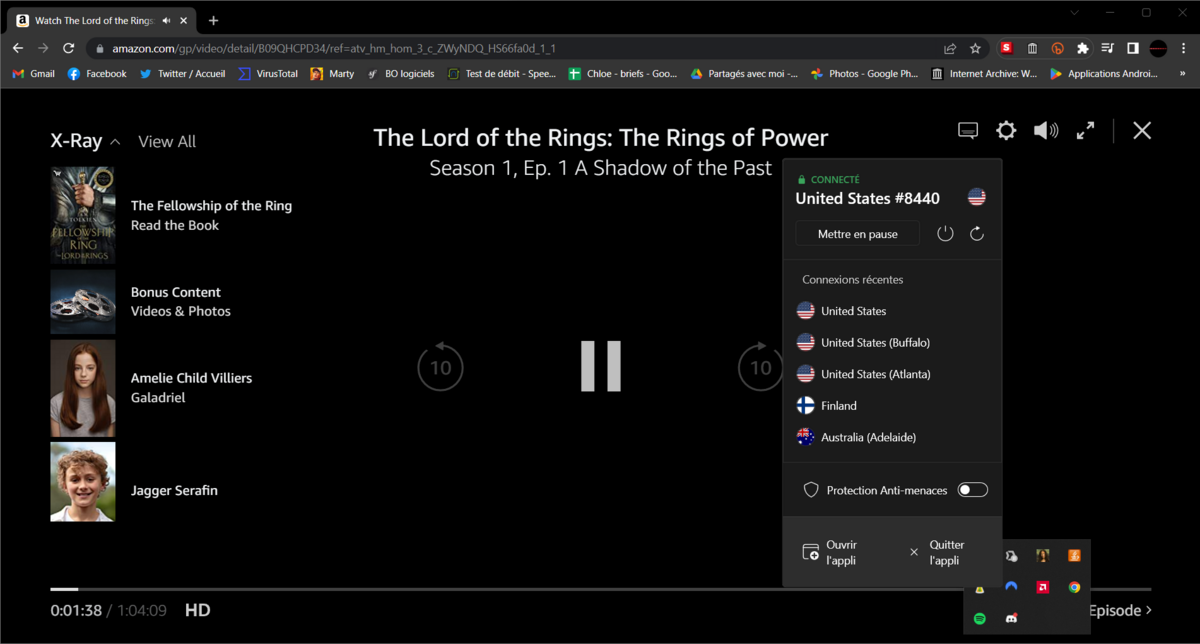Image resolution: width=1200 pixels, height=644 pixels.
Task: Click the orange Bitly extension icon
Action: 1057,48
